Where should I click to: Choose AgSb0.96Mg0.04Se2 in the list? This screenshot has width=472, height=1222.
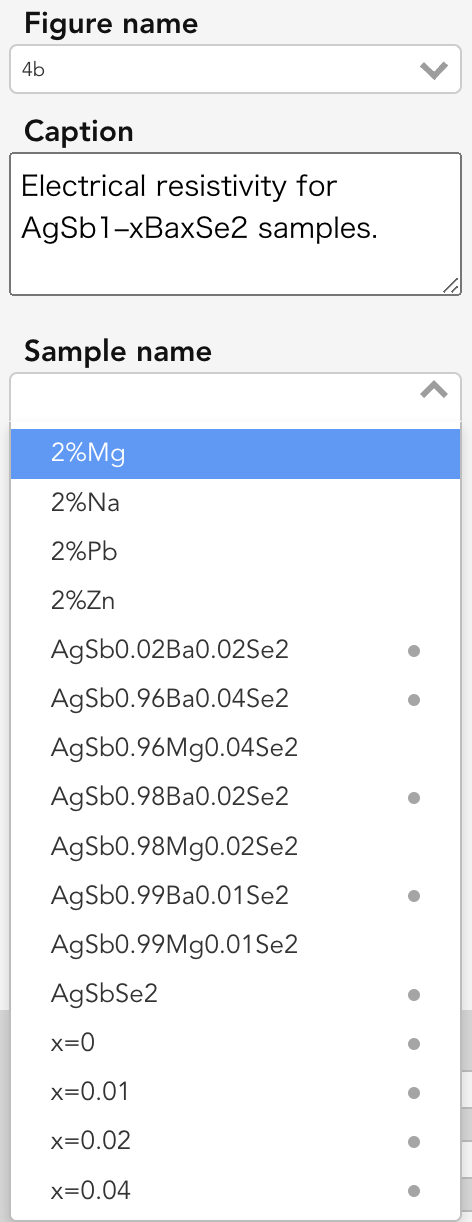click(x=235, y=748)
